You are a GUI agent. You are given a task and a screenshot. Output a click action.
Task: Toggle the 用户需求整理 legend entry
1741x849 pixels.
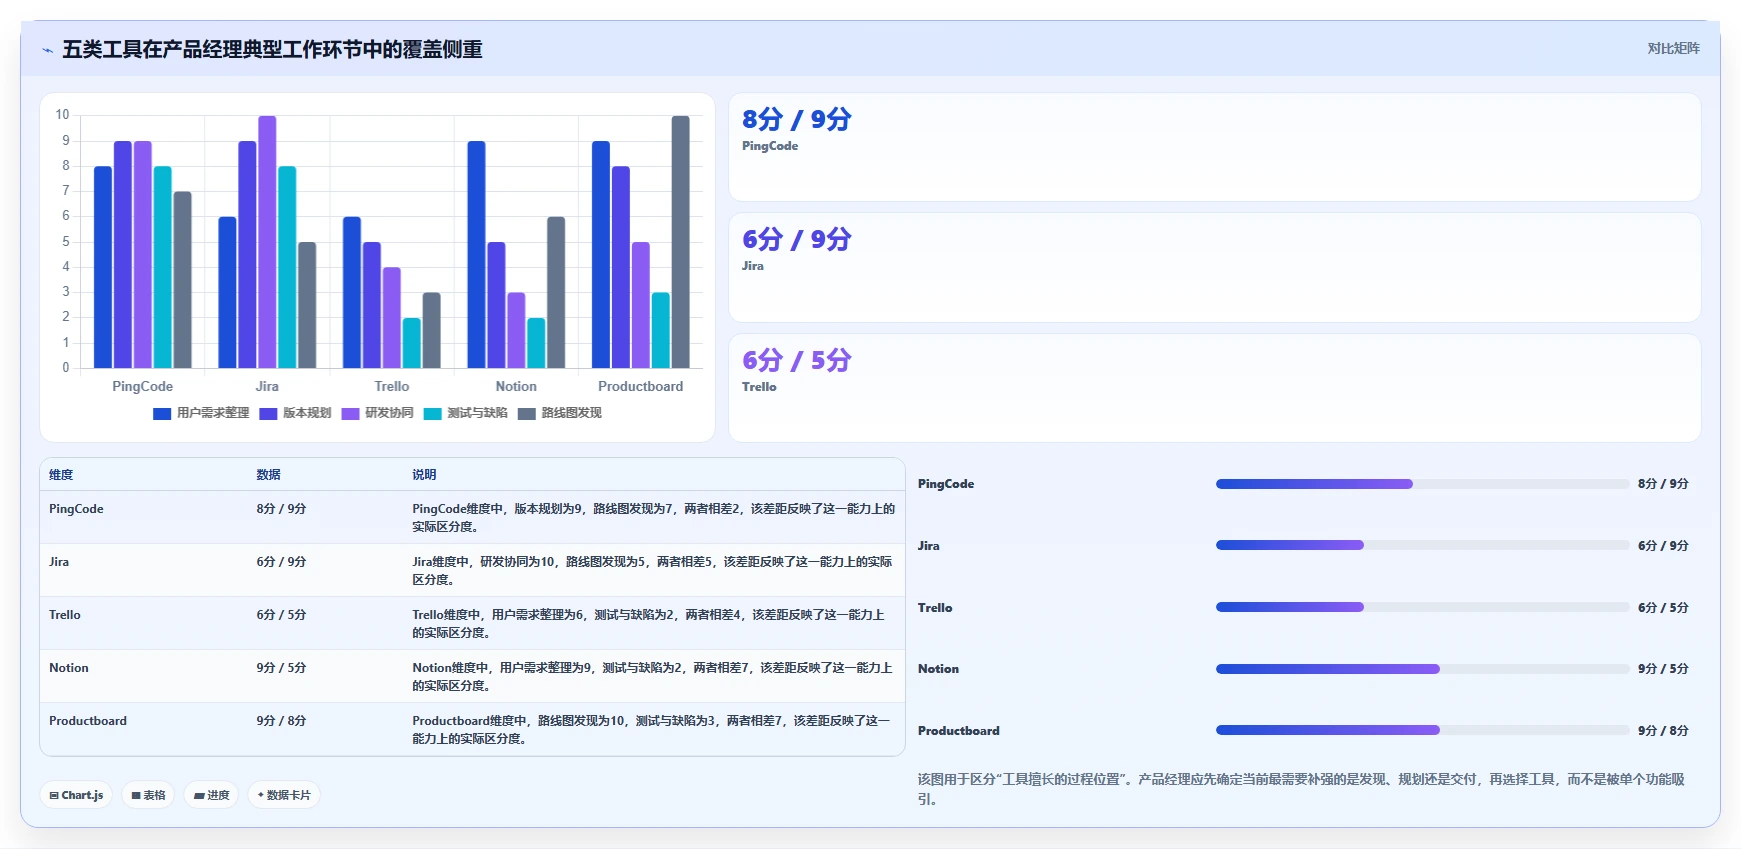tap(201, 413)
